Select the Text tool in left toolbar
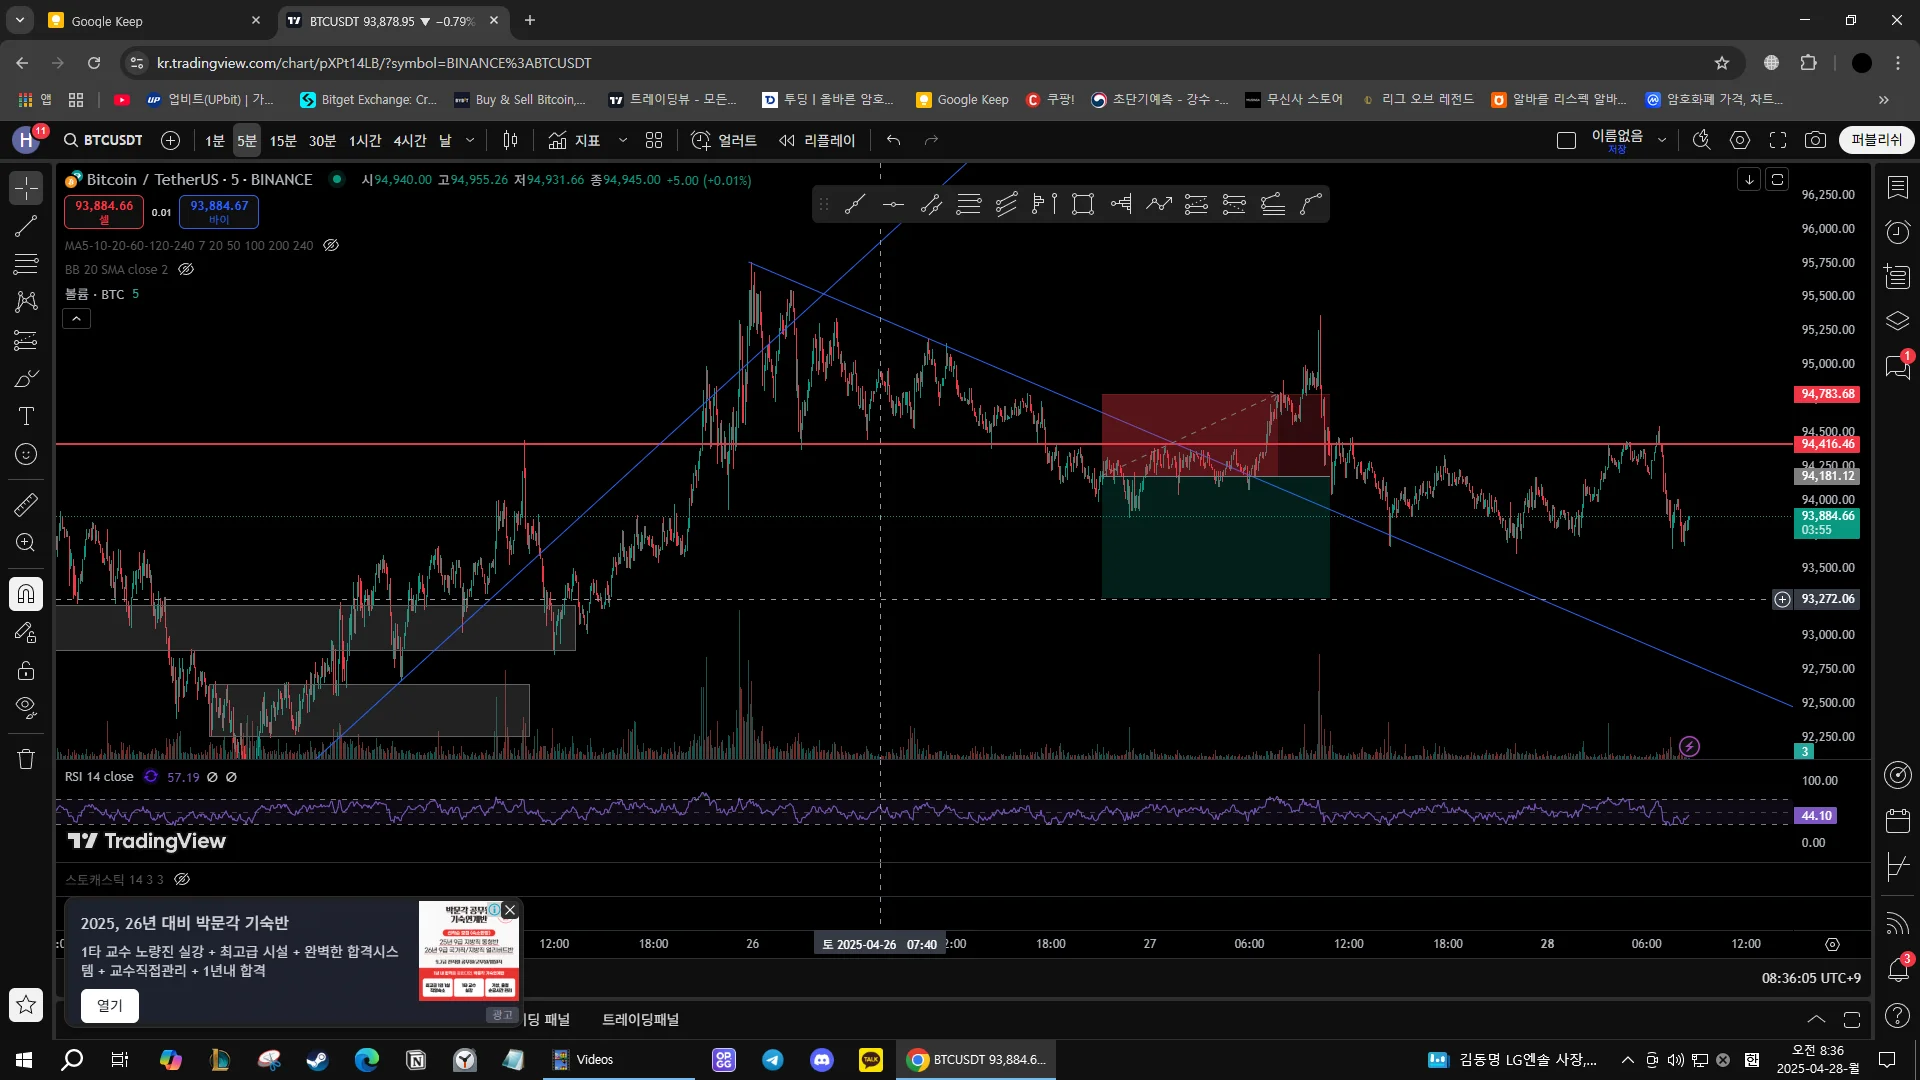 (x=26, y=417)
